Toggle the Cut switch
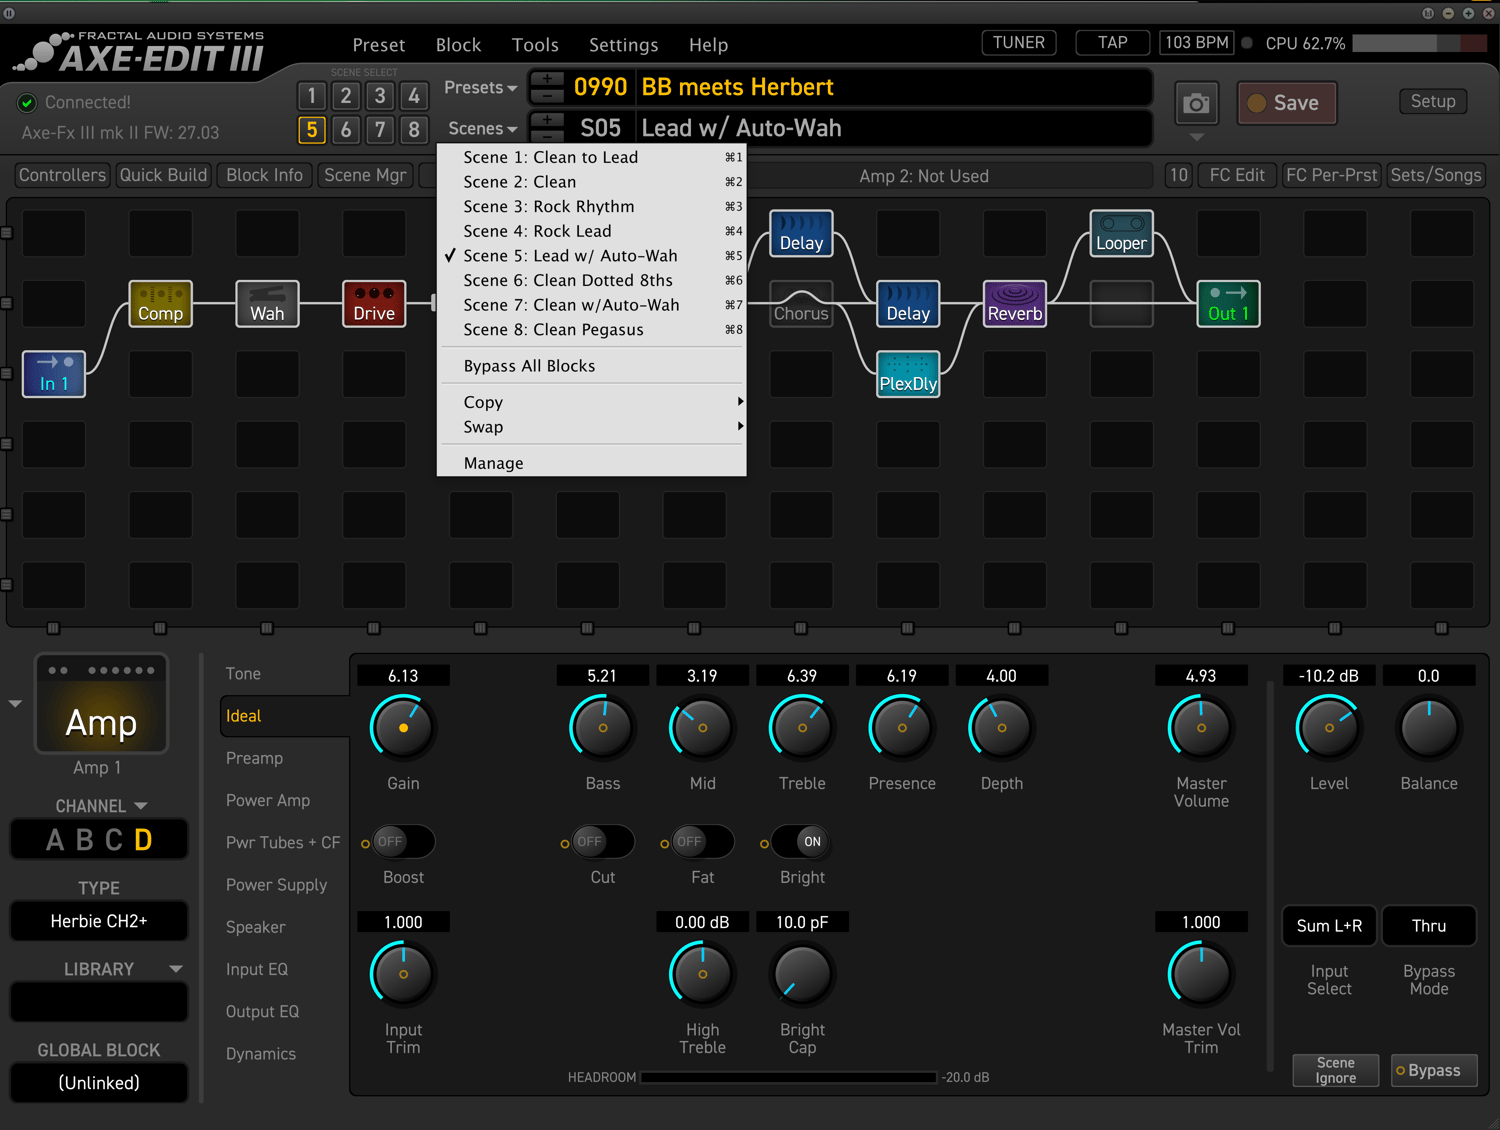 coord(603,842)
